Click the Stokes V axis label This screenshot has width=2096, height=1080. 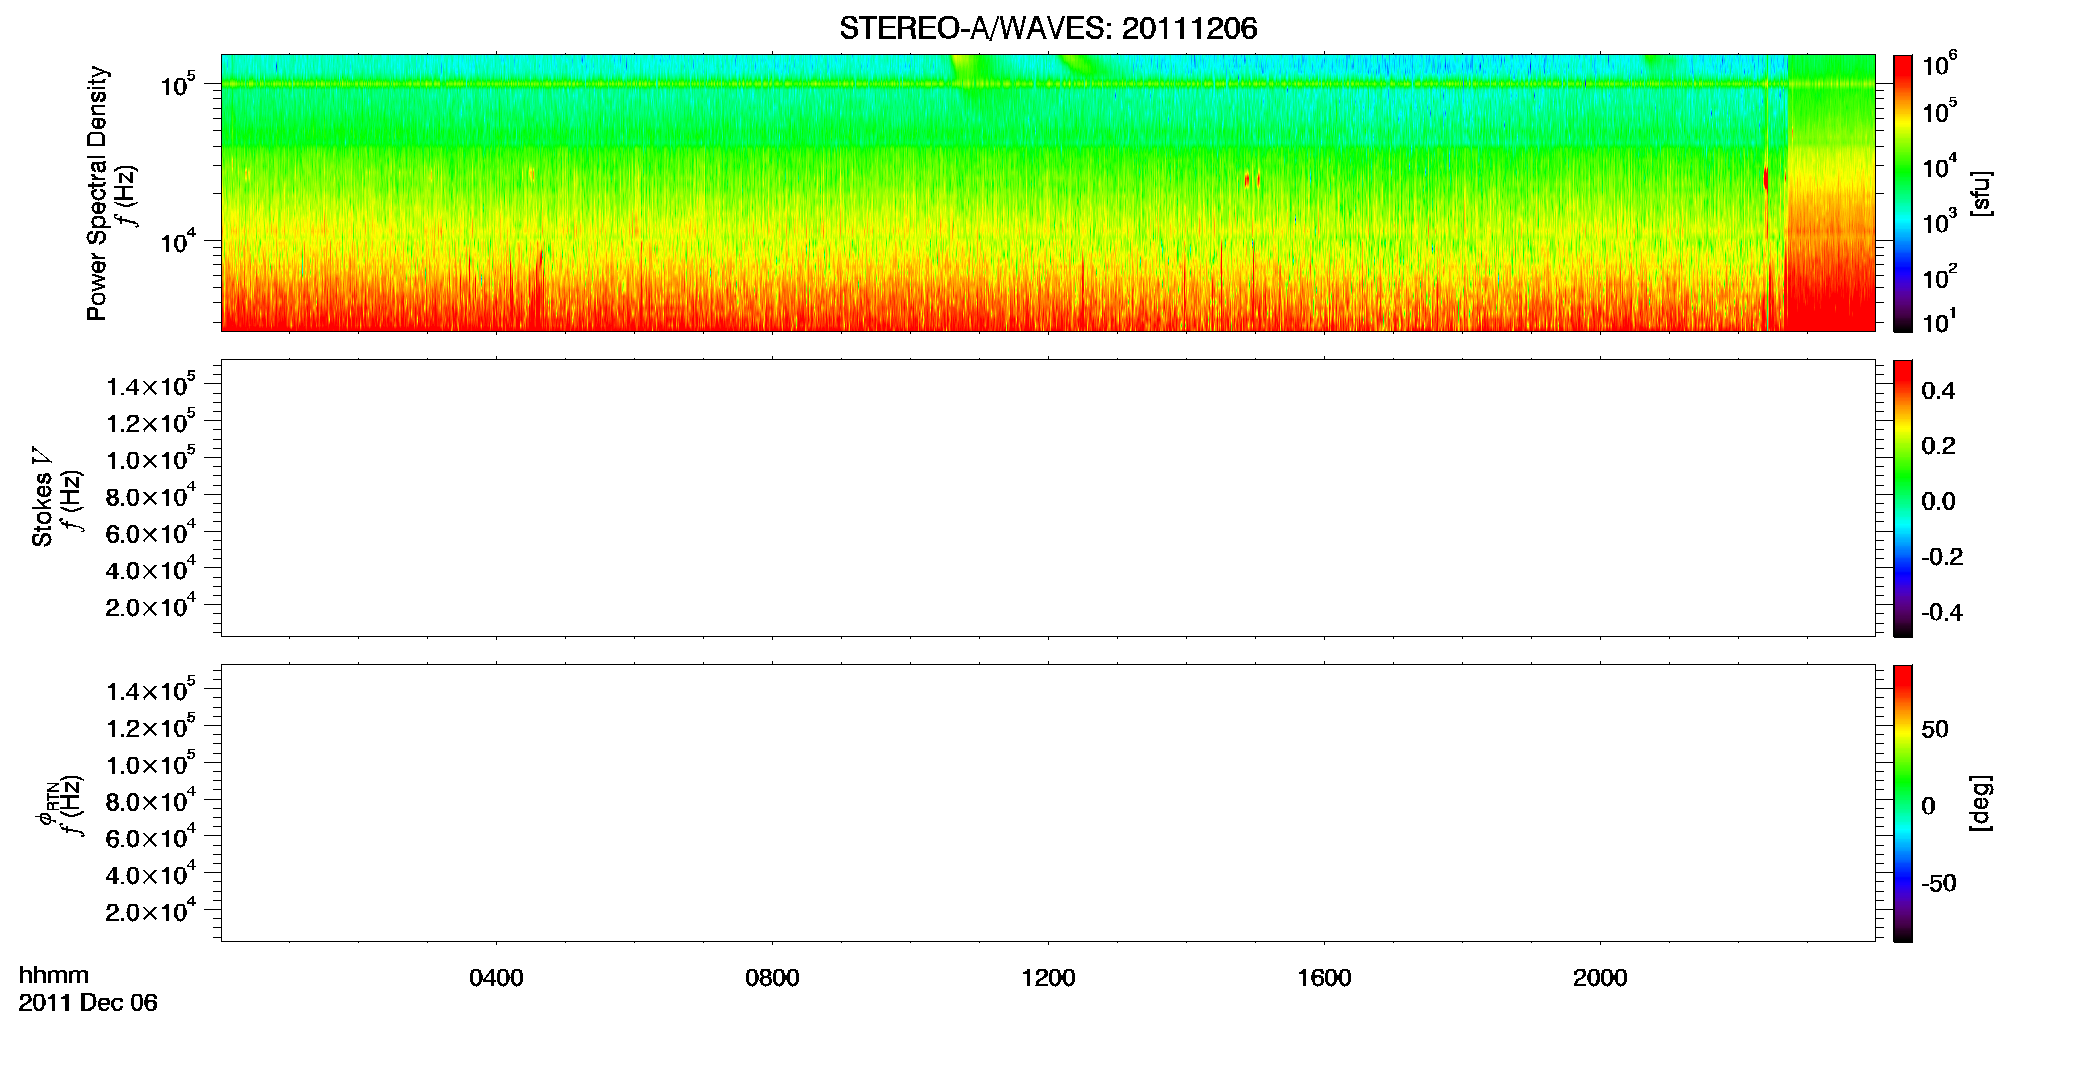pyautogui.click(x=42, y=497)
